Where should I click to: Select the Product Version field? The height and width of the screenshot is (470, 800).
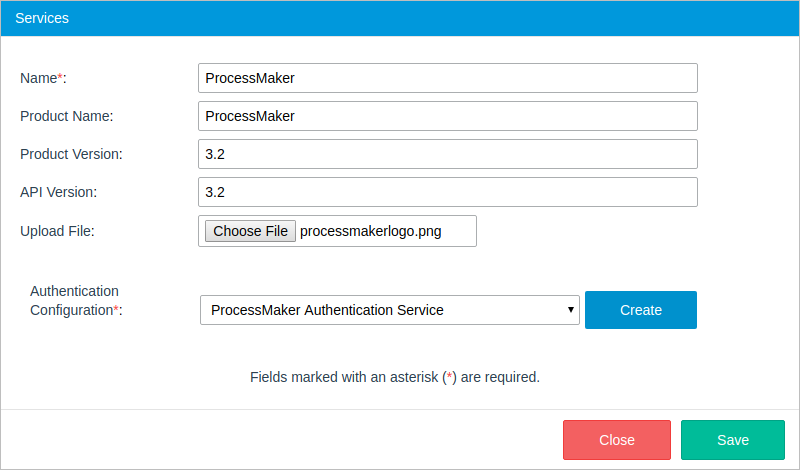(447, 154)
